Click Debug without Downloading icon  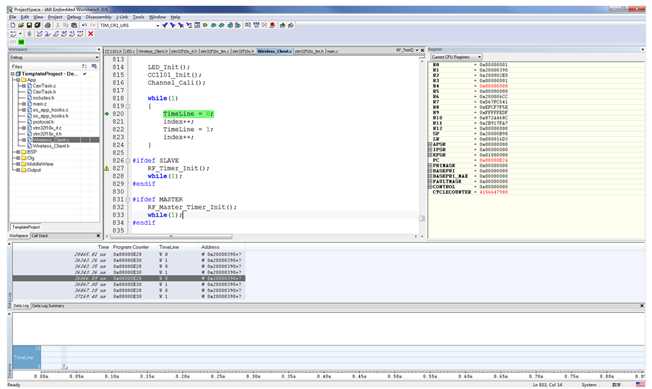[291, 25]
